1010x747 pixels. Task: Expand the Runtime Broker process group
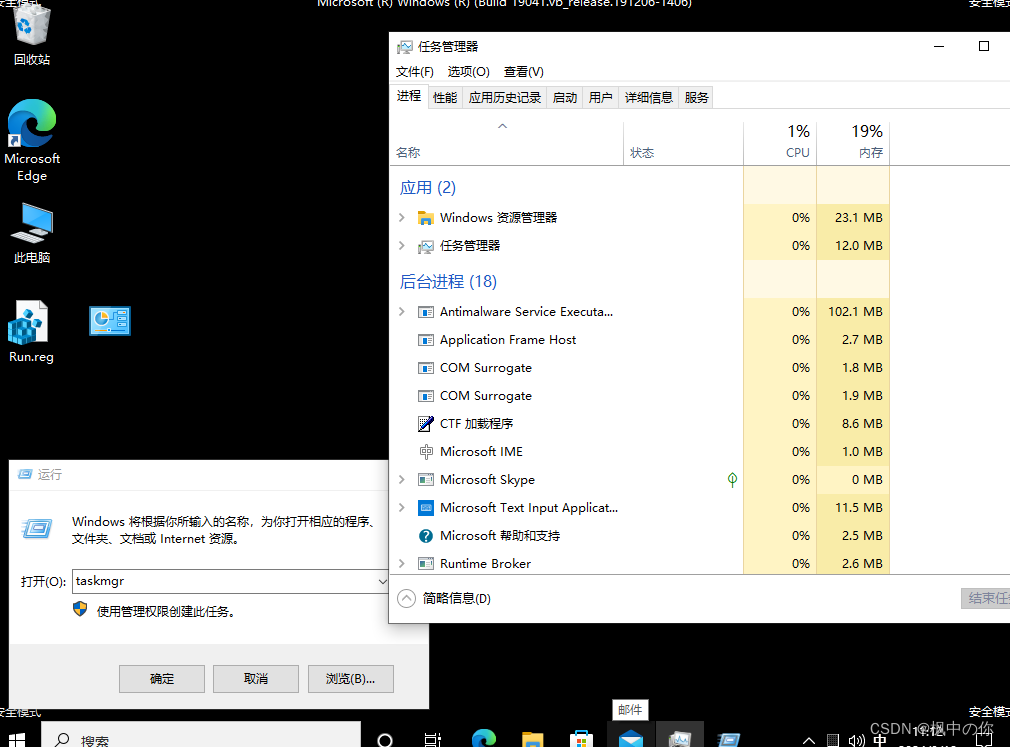tap(402, 564)
